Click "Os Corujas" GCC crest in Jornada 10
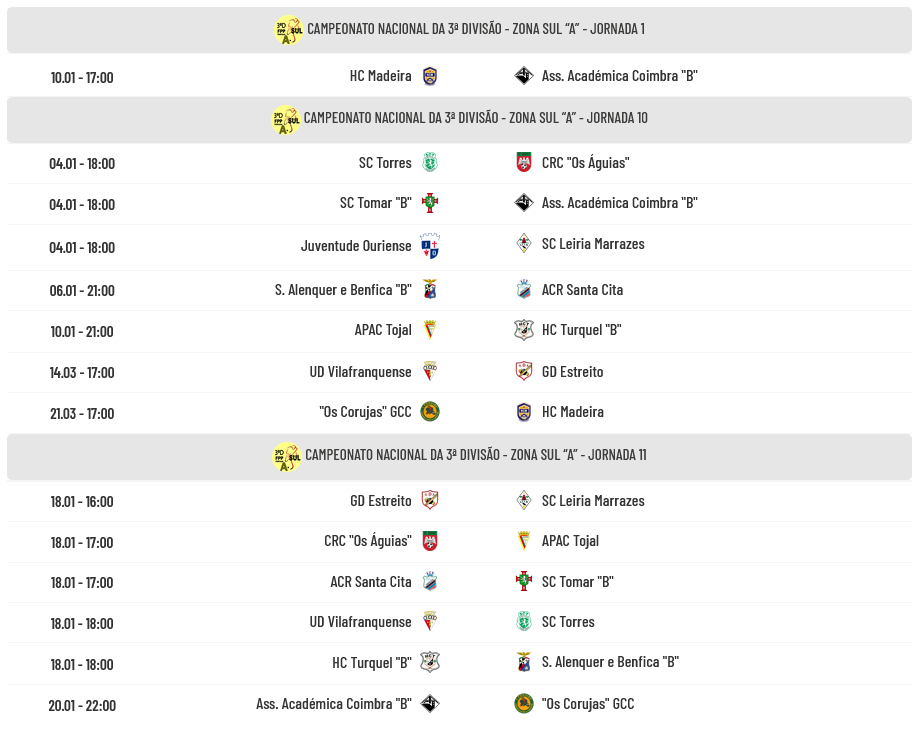The image size is (920, 730). (430, 412)
